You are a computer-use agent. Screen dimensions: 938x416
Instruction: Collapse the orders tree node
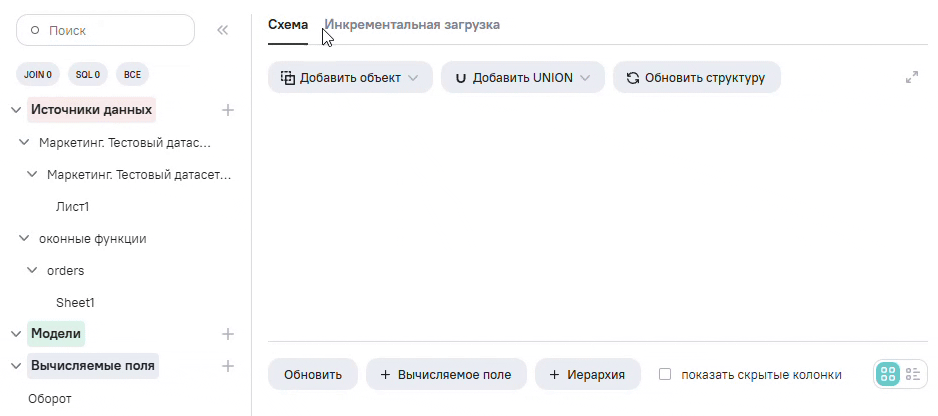click(x=32, y=270)
